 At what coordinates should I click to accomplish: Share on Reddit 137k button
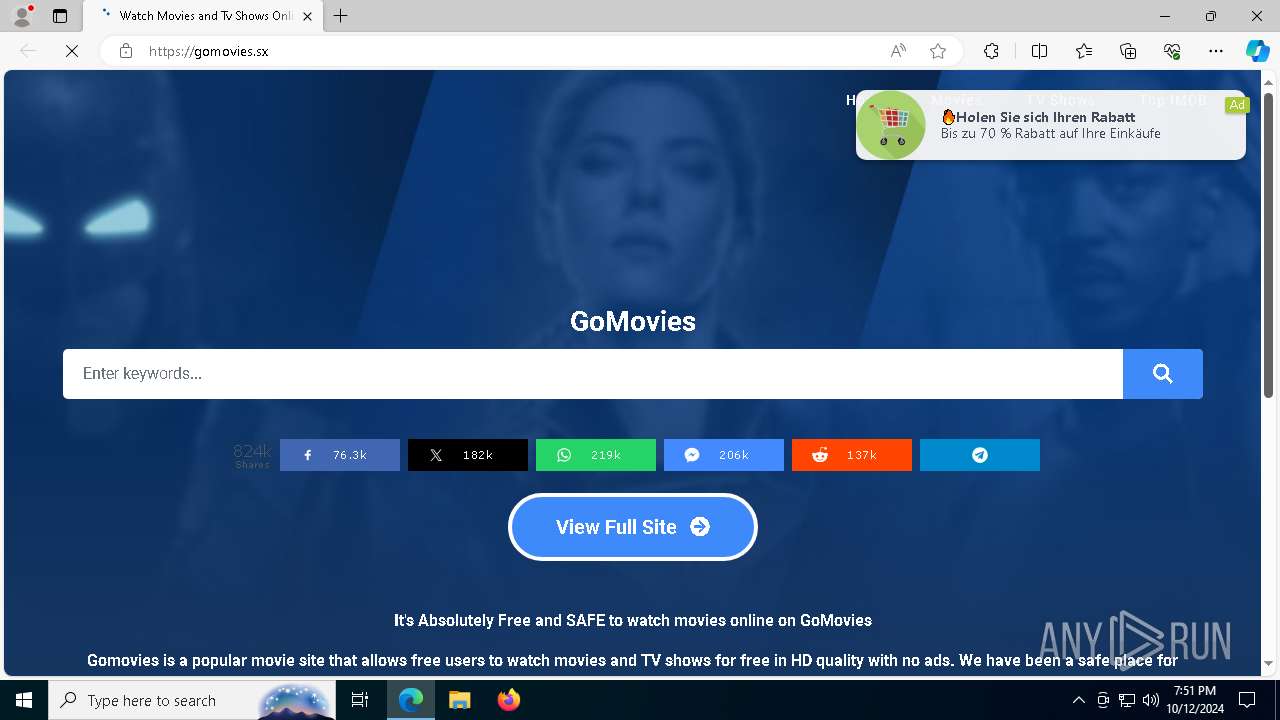[x=852, y=455]
